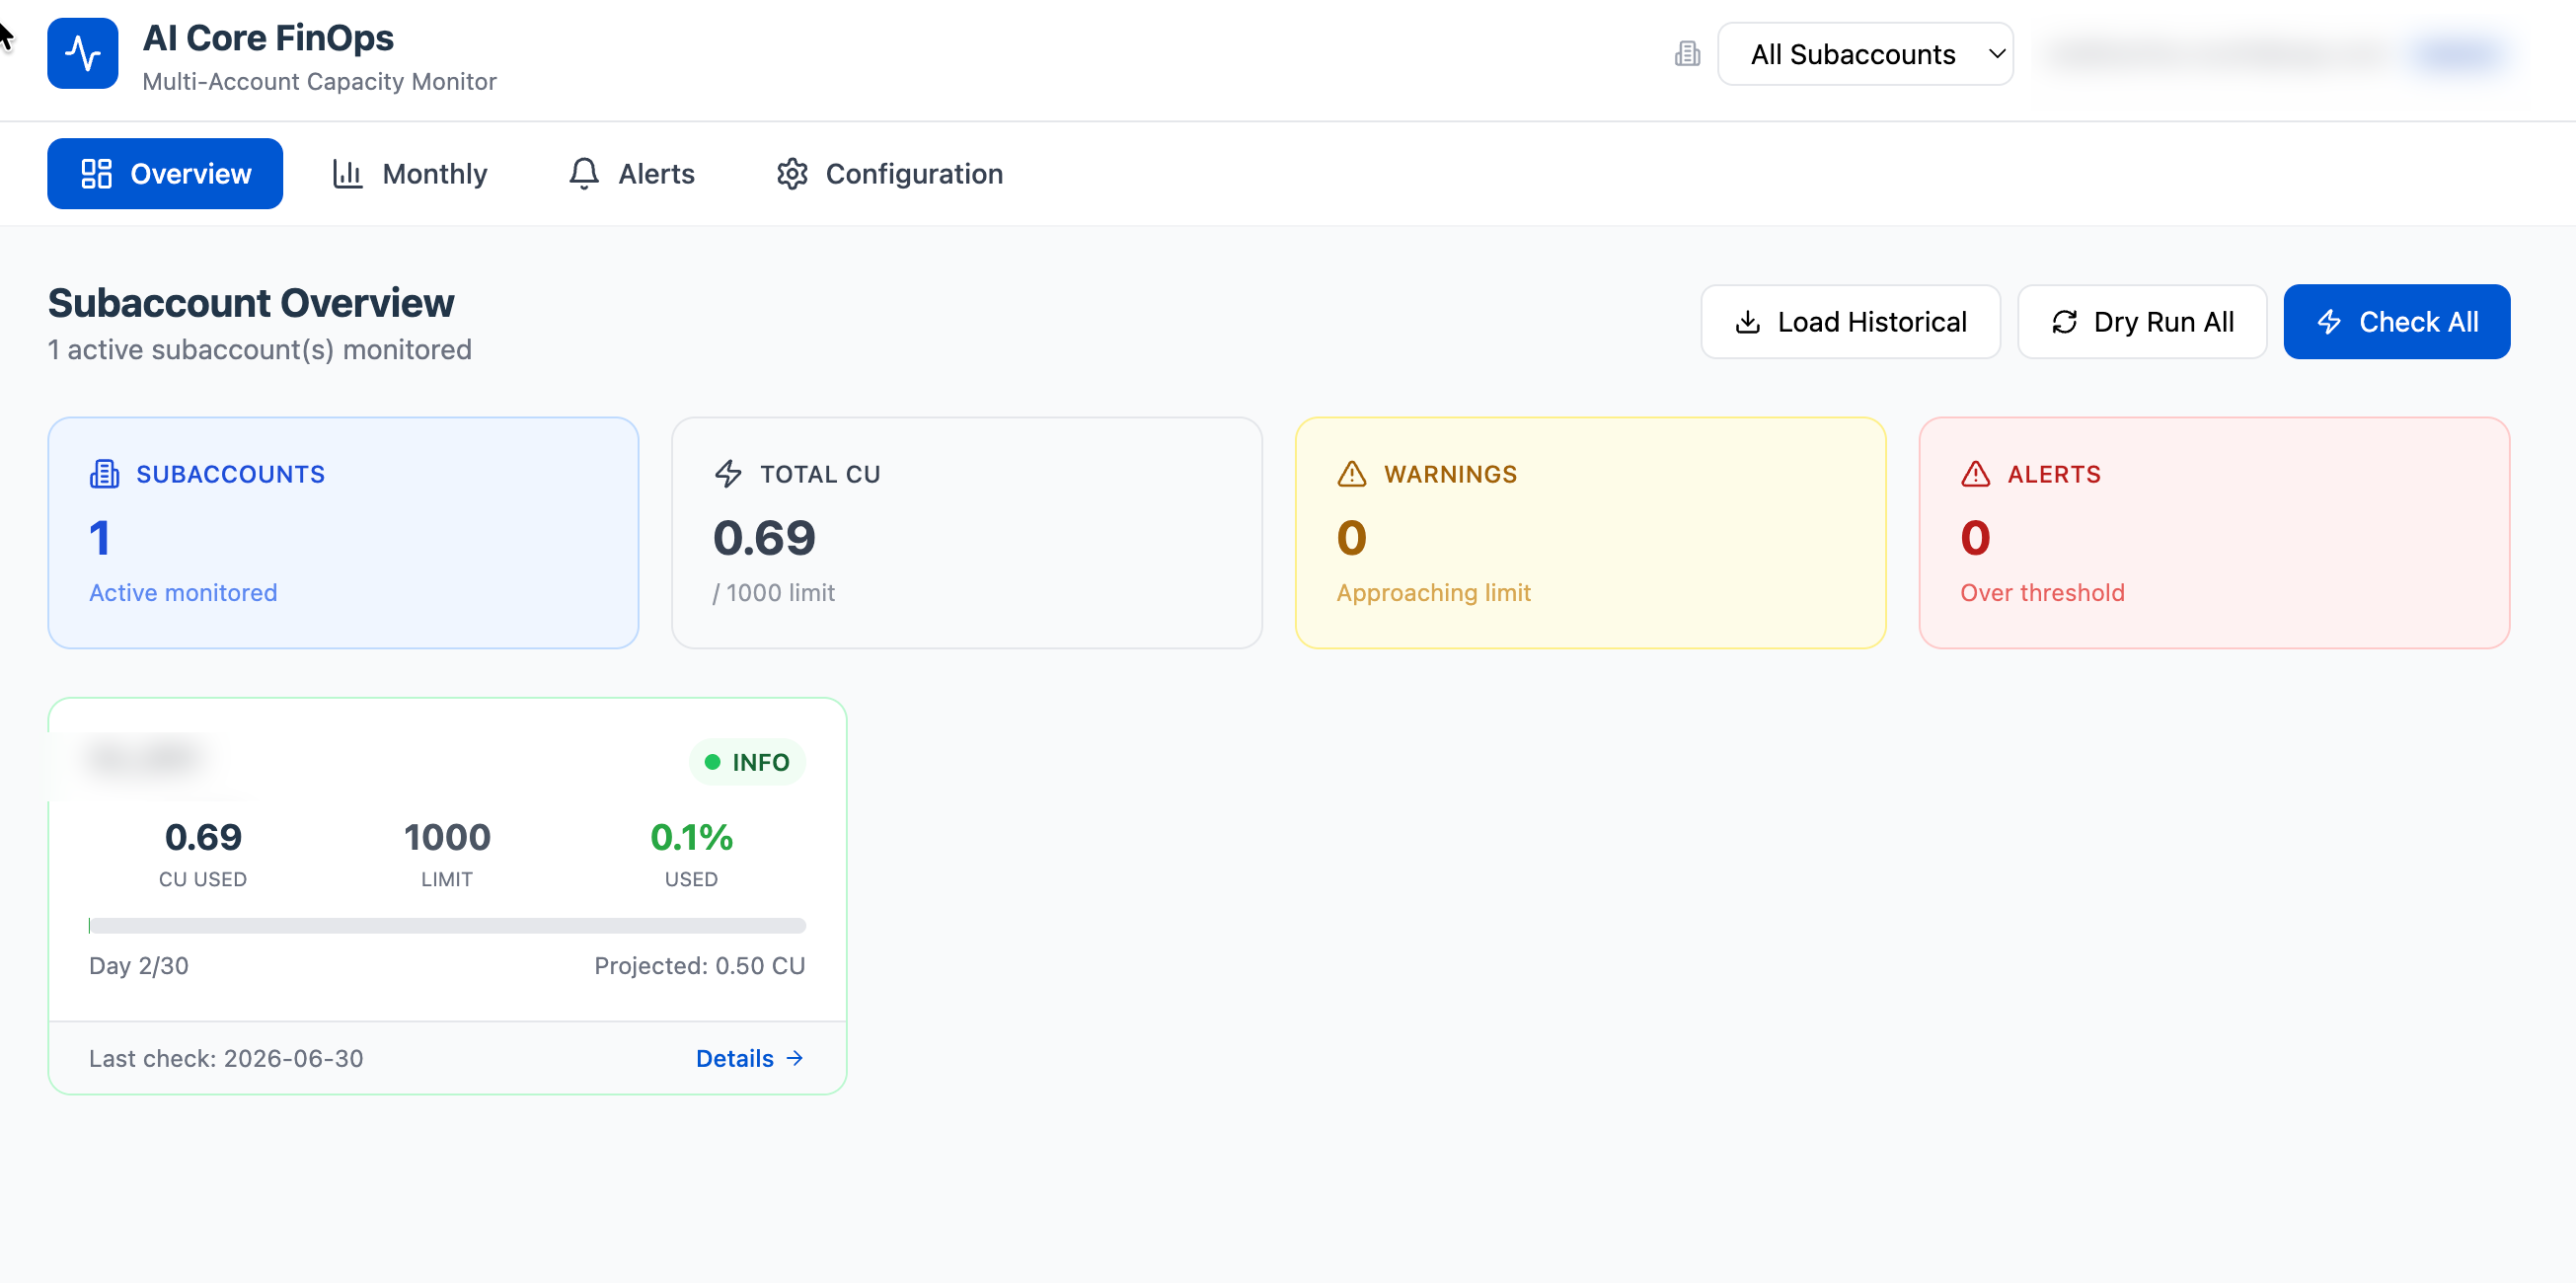Click the Details arrow icon

coord(795,1059)
